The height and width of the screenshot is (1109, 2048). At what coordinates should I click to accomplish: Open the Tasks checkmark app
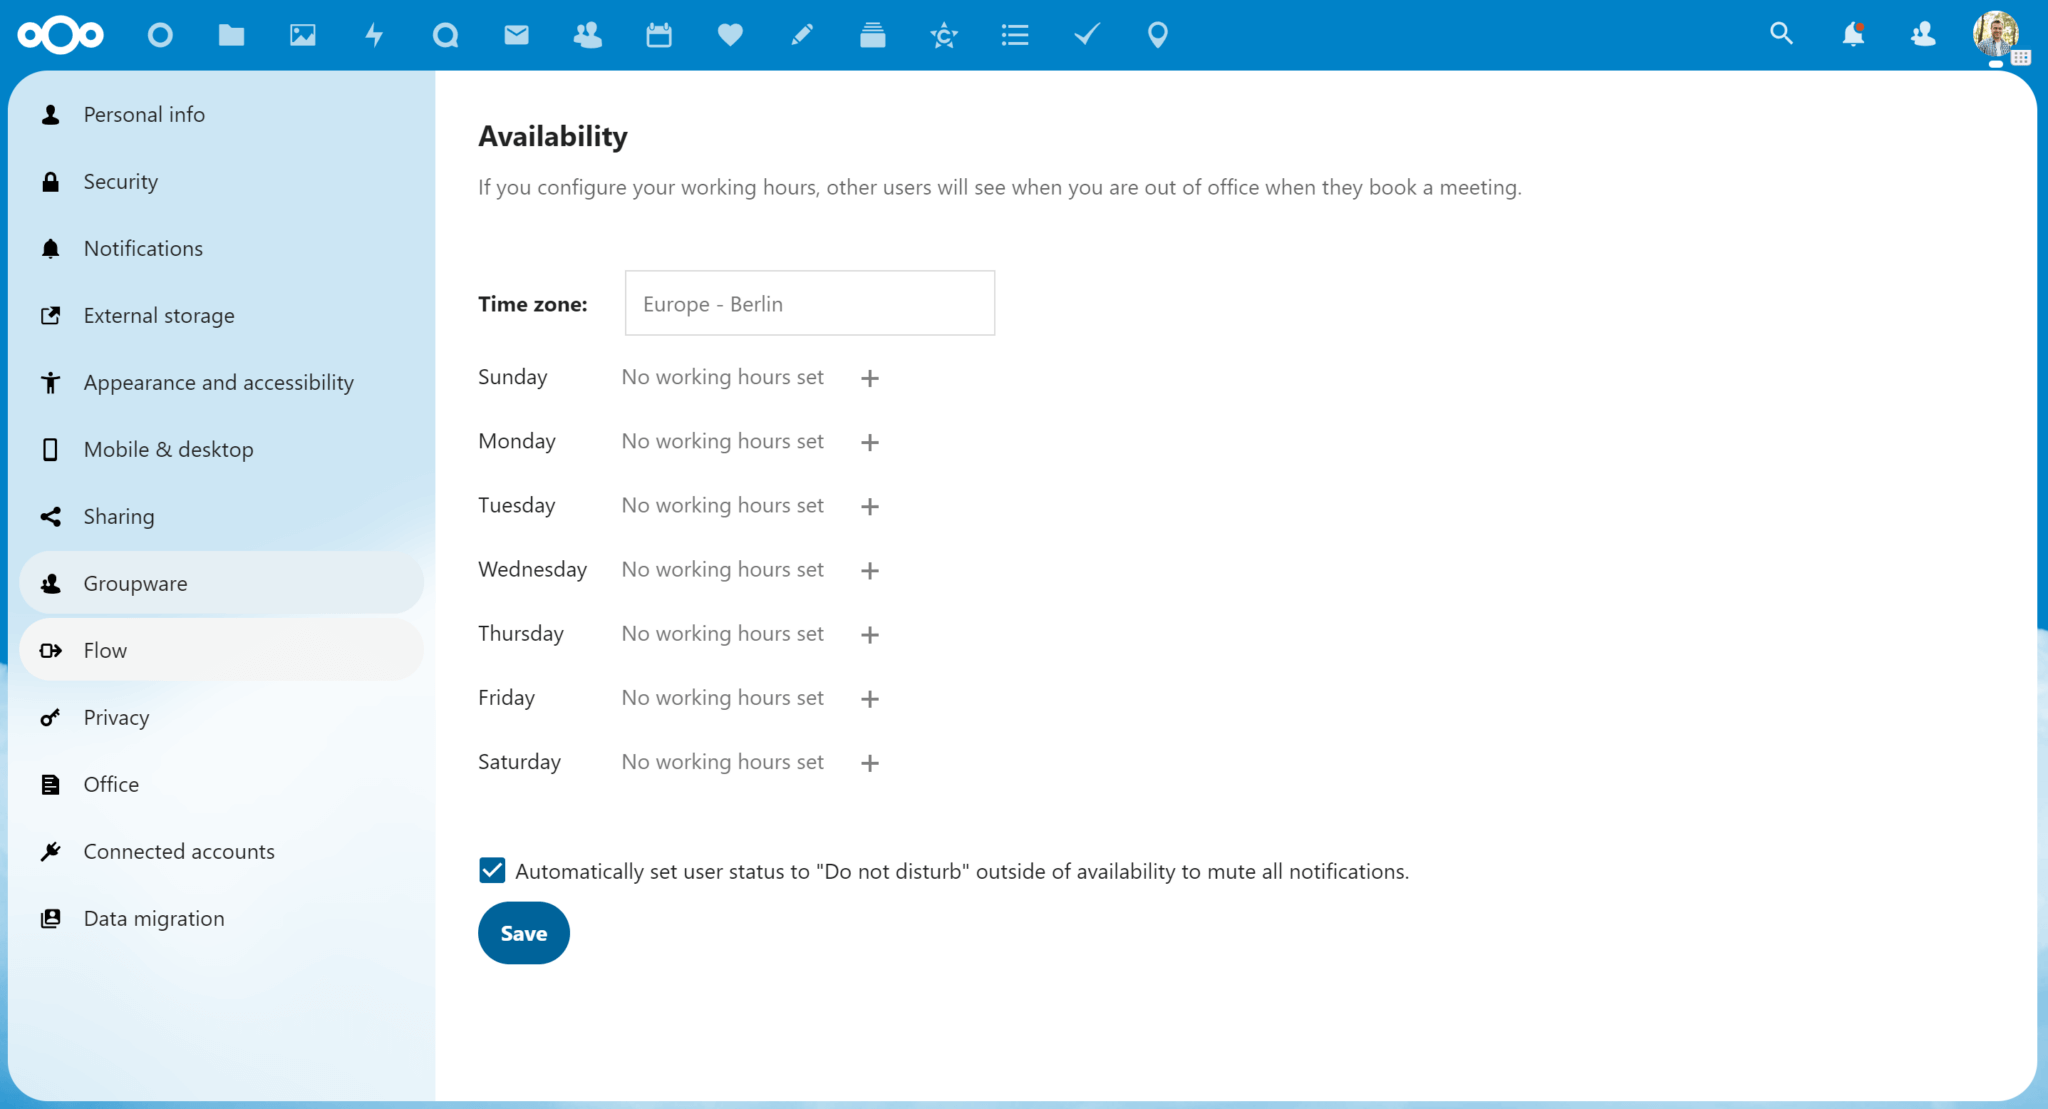1086,35
